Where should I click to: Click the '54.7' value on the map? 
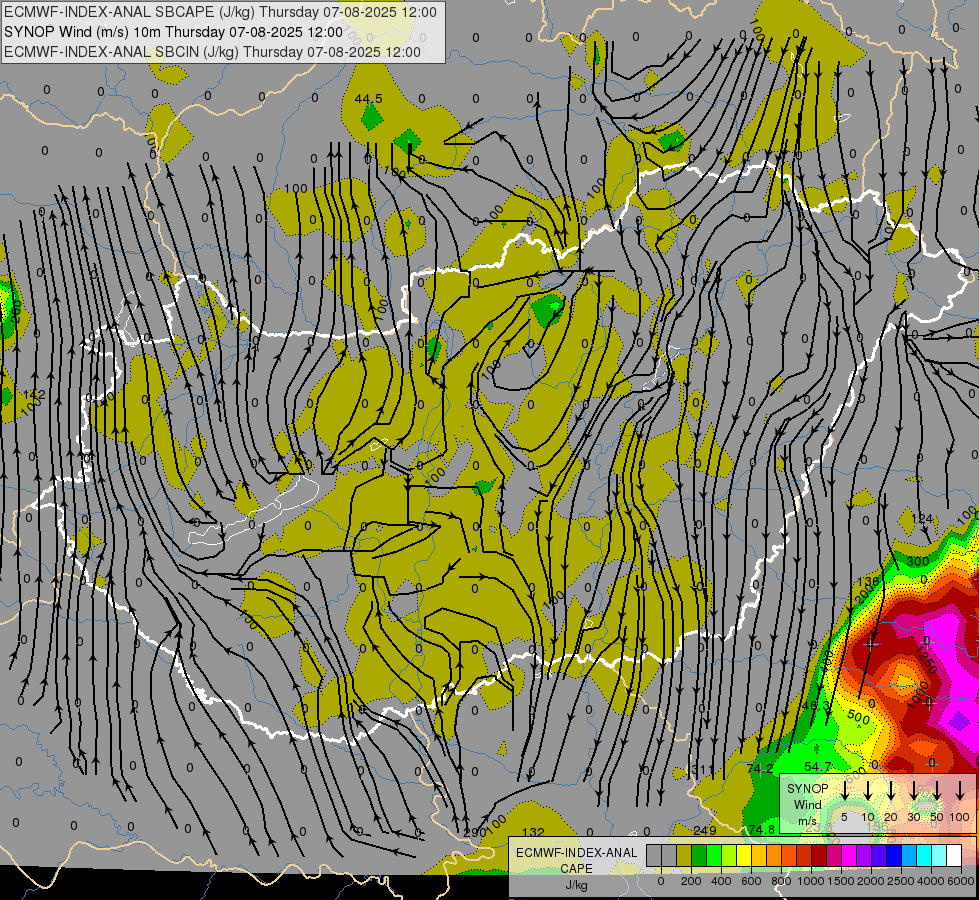point(817,766)
